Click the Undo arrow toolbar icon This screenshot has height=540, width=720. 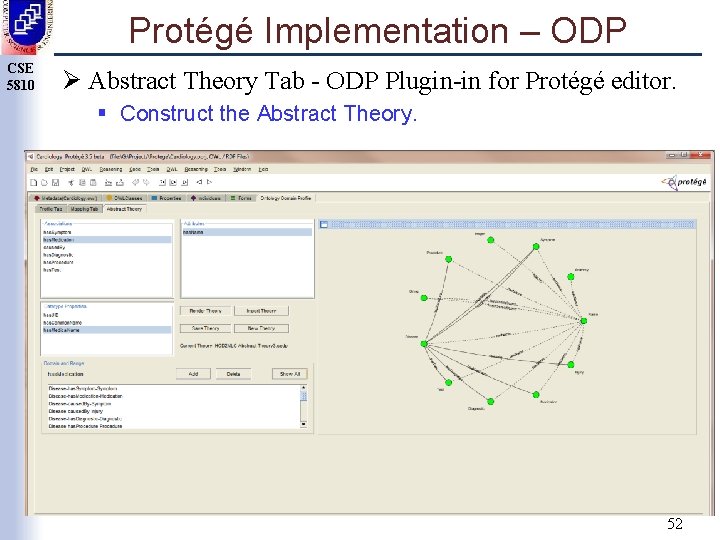(135, 183)
